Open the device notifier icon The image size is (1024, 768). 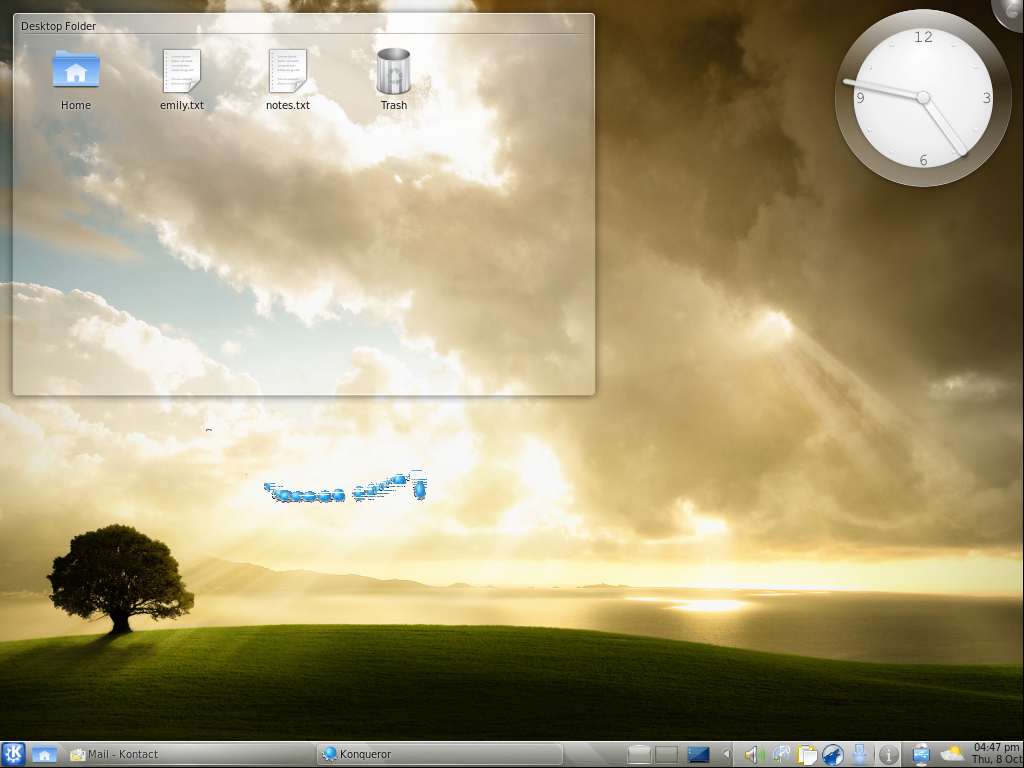pyautogui.click(x=921, y=754)
